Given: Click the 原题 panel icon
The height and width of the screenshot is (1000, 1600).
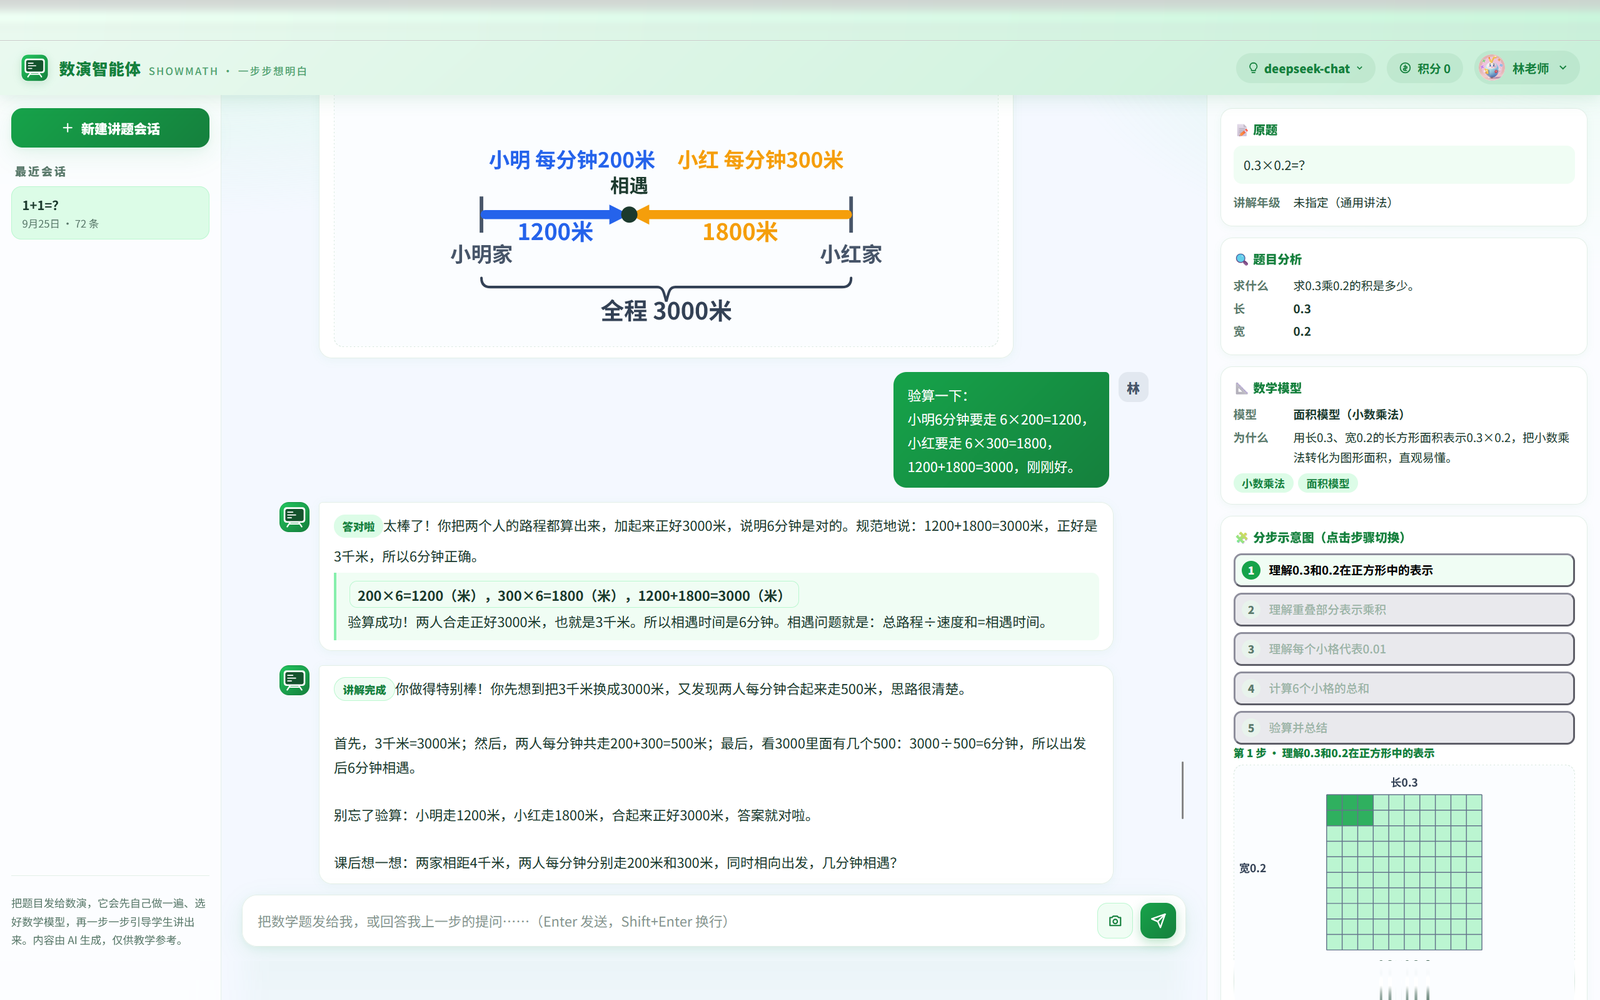Looking at the screenshot, I should tap(1242, 130).
